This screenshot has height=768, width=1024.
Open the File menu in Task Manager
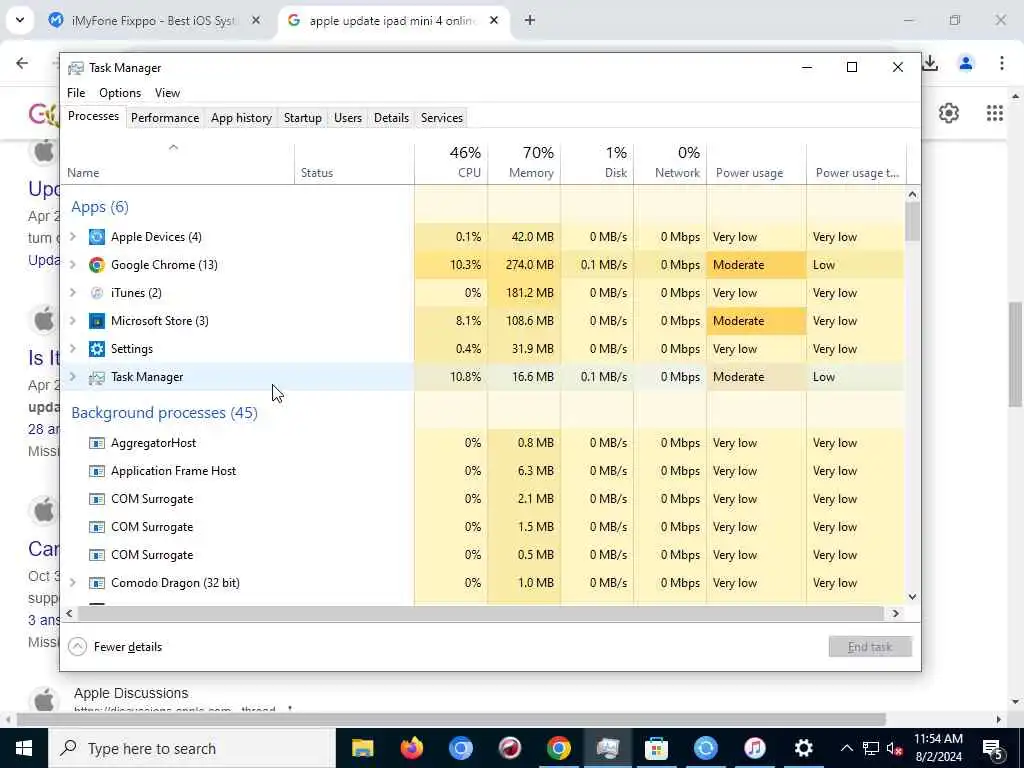coord(76,93)
